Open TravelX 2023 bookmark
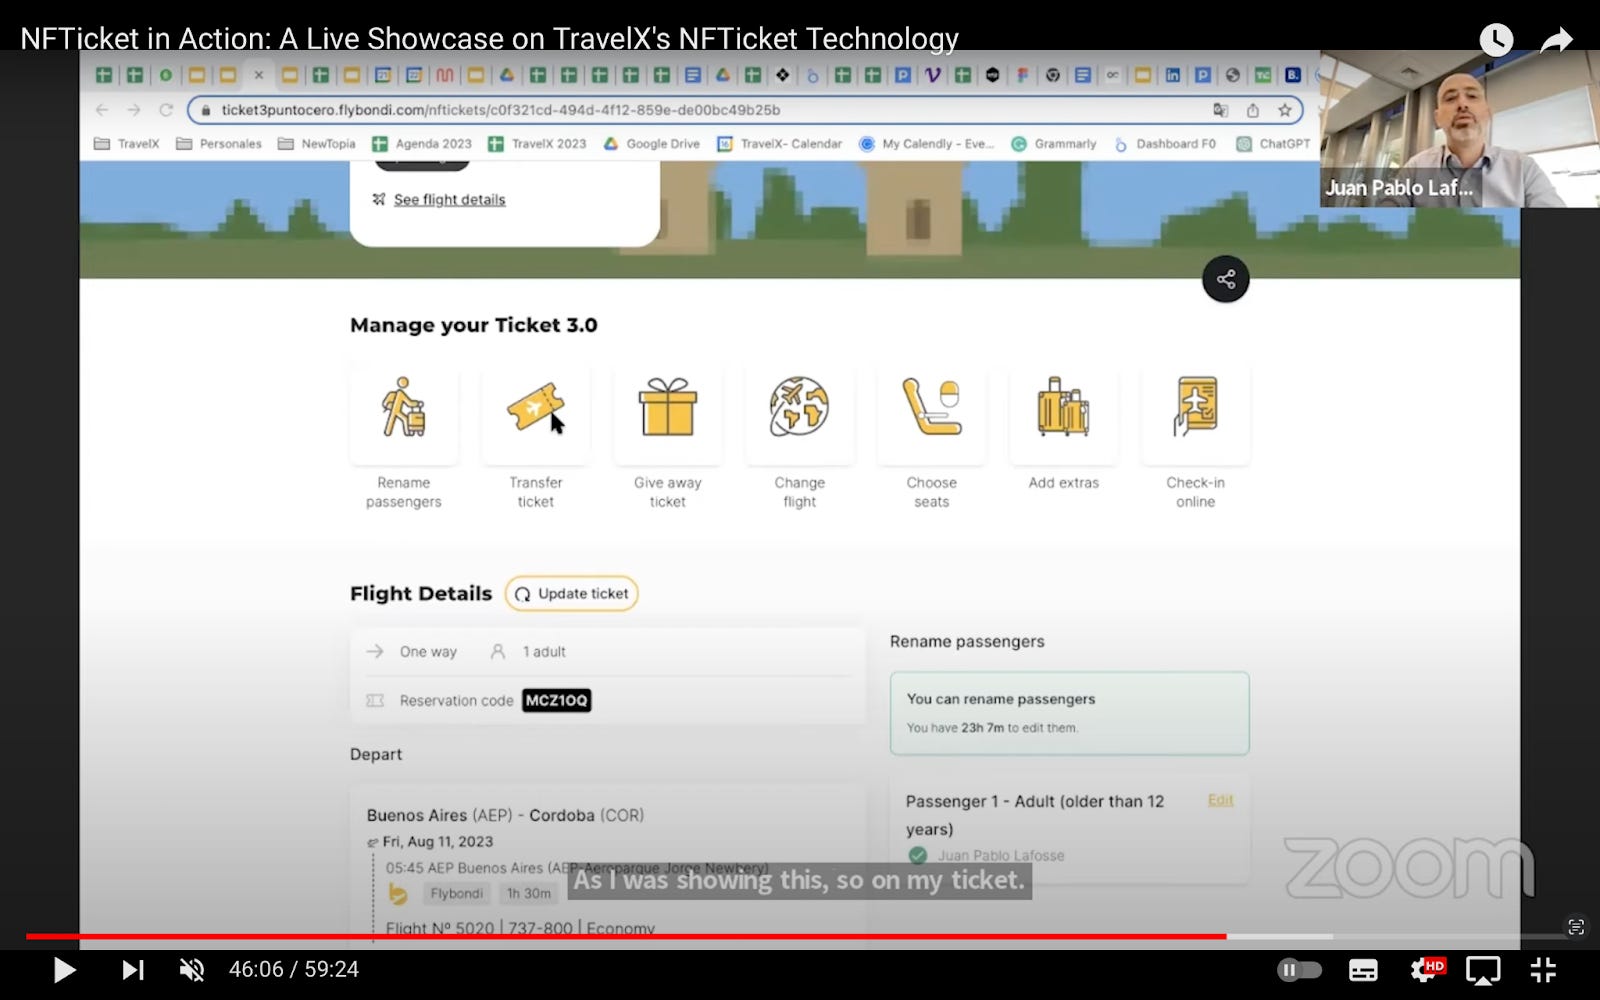Viewport: 1600px width, 1000px height. (538, 144)
